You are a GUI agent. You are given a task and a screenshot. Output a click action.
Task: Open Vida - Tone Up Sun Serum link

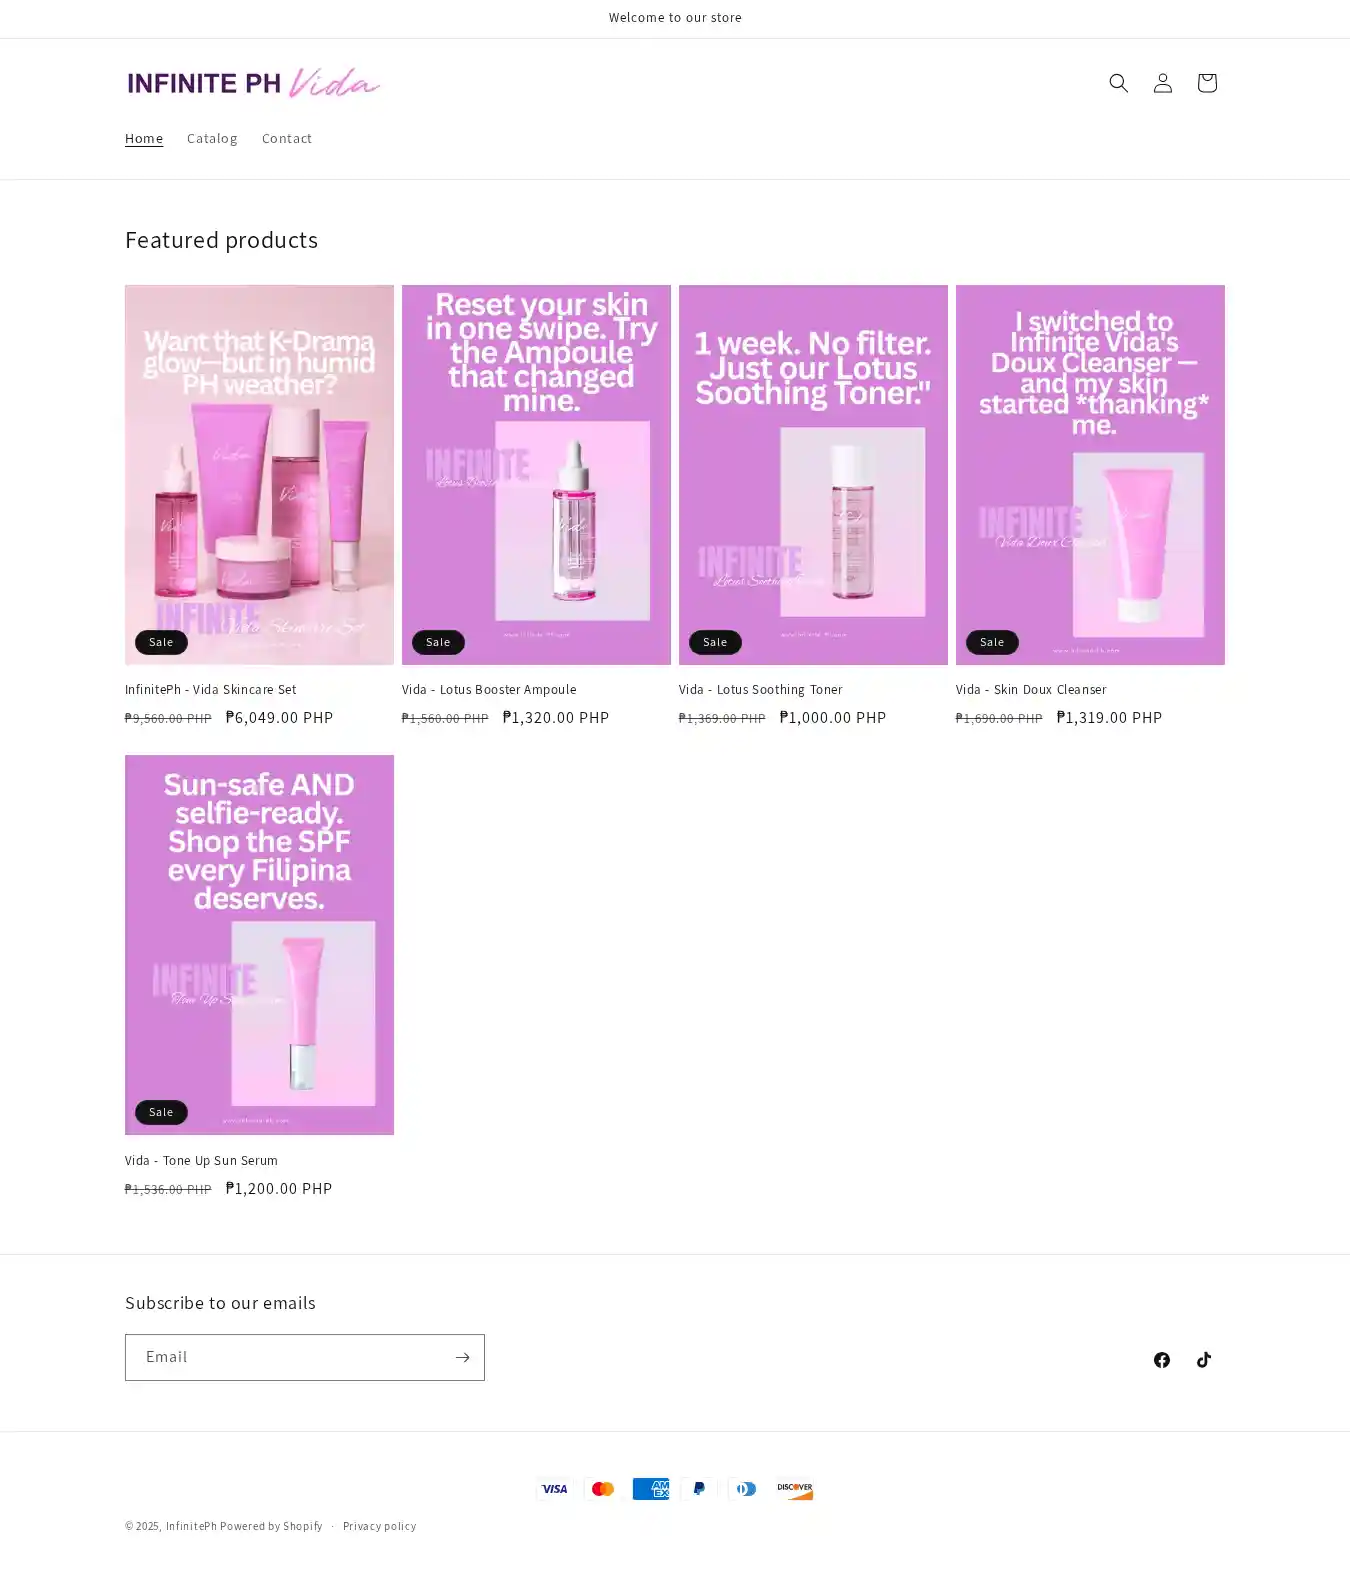point(201,1160)
